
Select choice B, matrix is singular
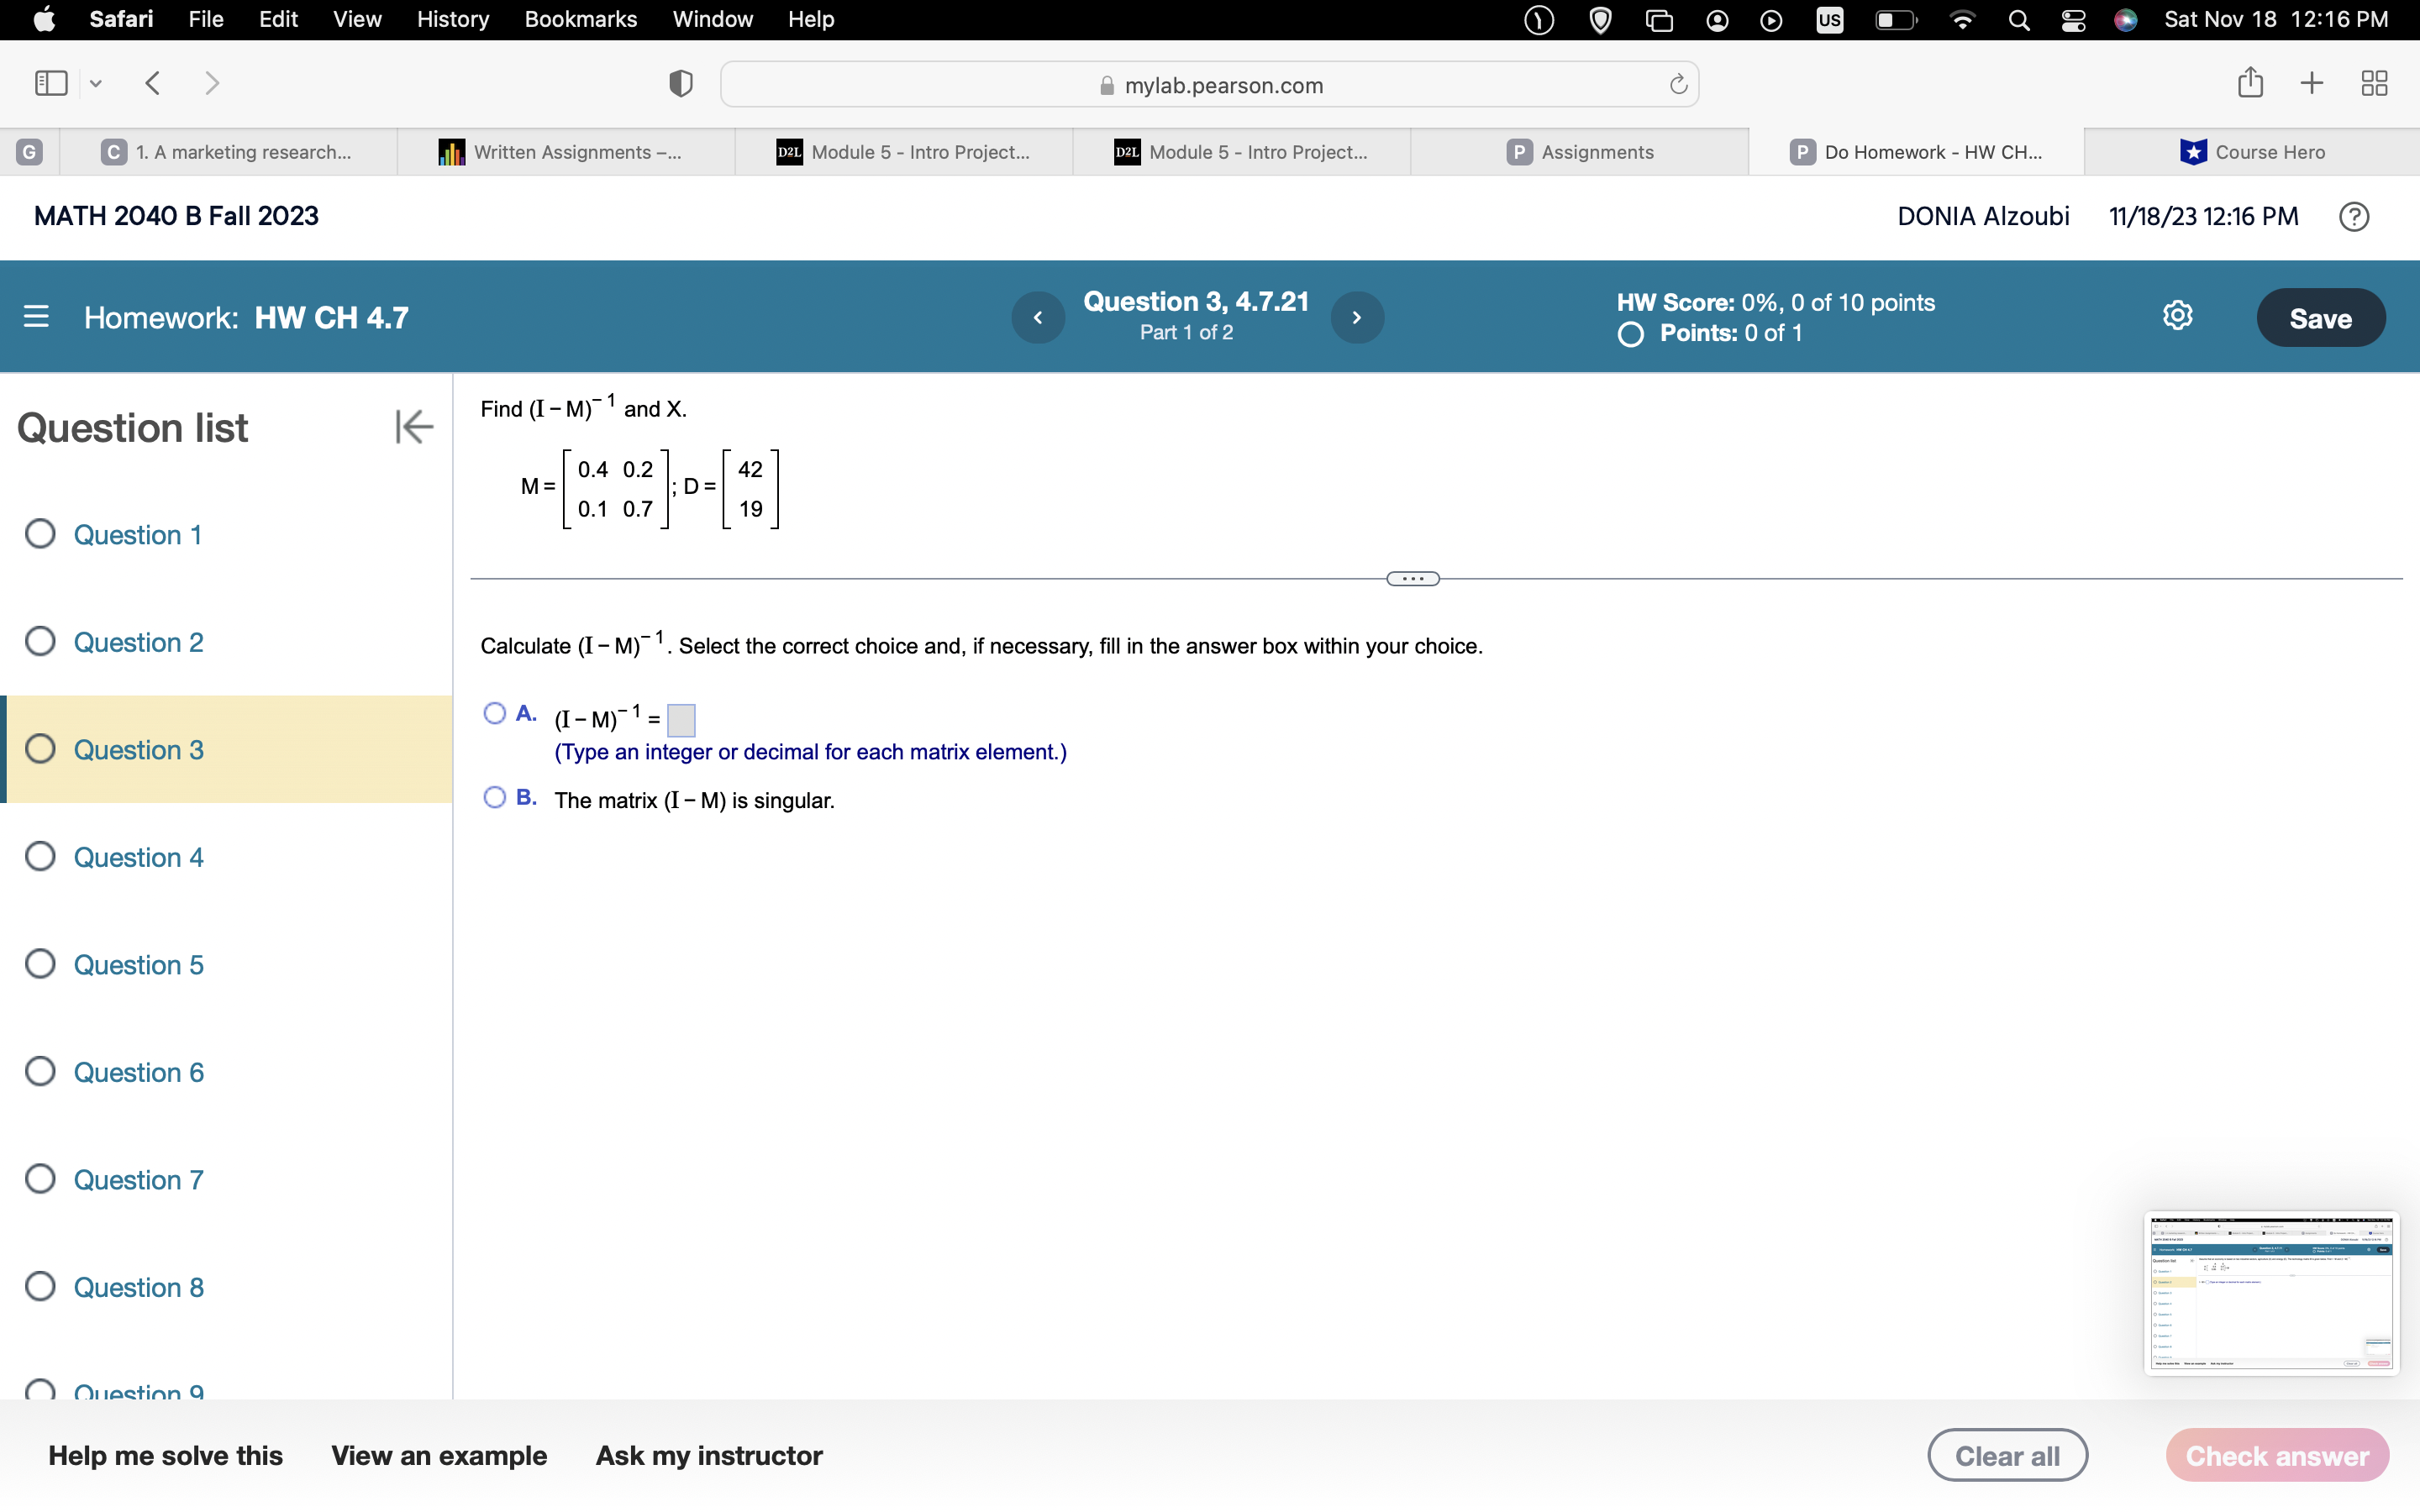[x=494, y=797]
